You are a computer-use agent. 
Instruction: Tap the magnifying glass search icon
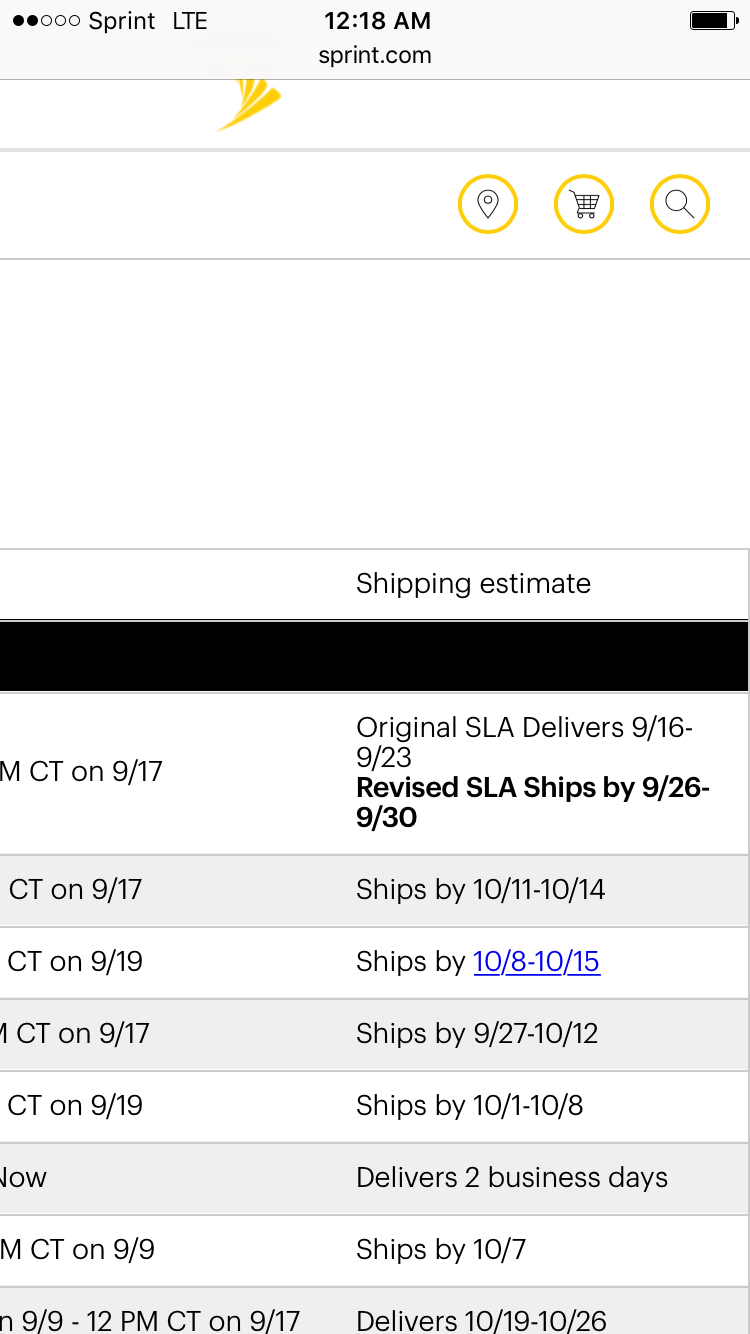pos(680,204)
